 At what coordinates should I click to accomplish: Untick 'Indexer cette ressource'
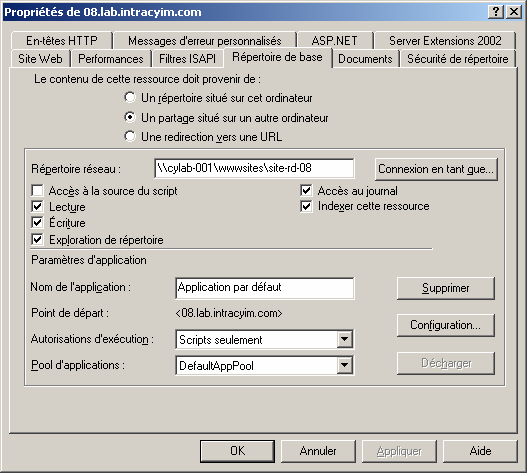pos(306,206)
